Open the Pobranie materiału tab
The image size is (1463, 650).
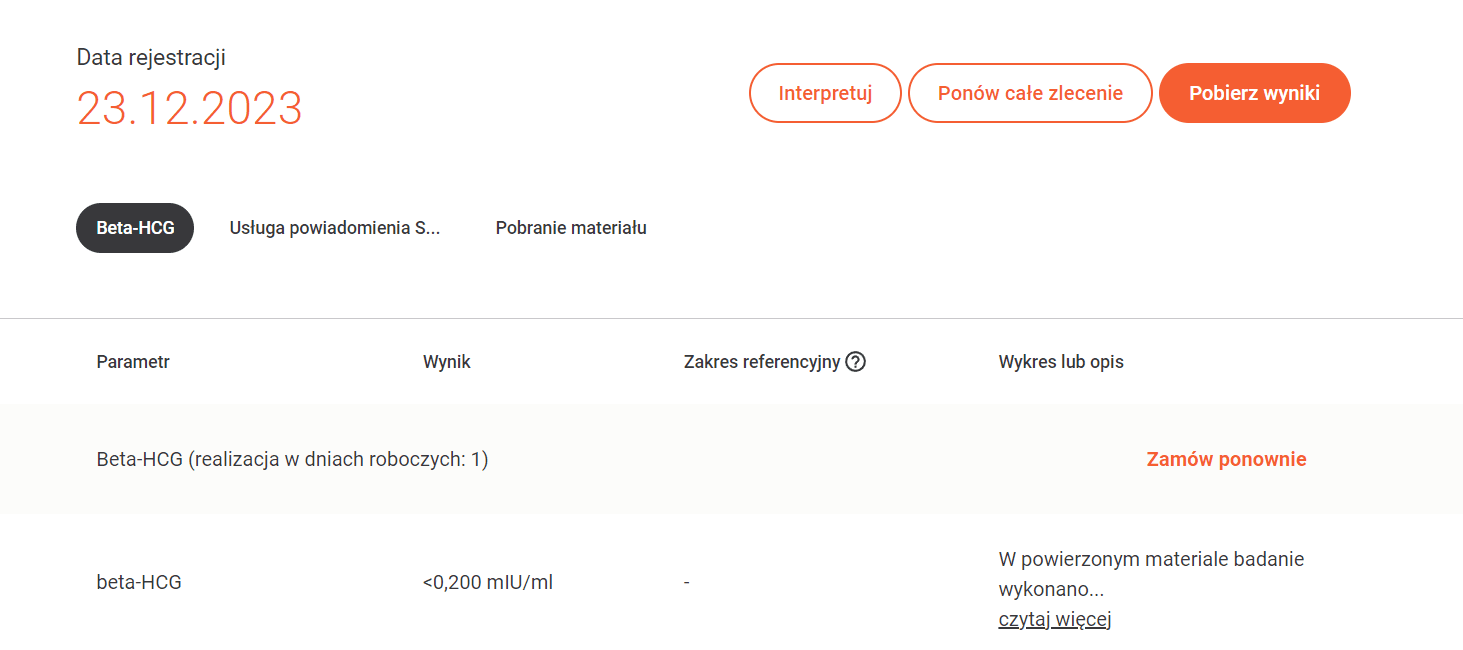tap(571, 228)
